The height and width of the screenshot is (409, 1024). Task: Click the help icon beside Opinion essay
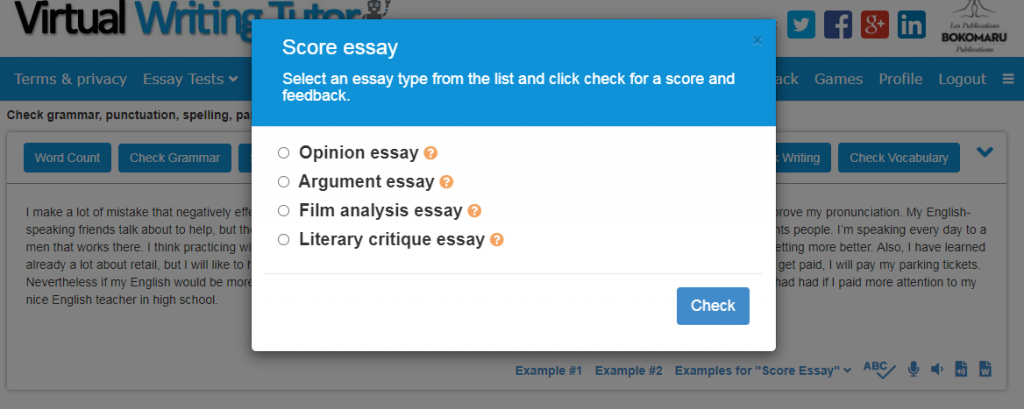pos(430,153)
